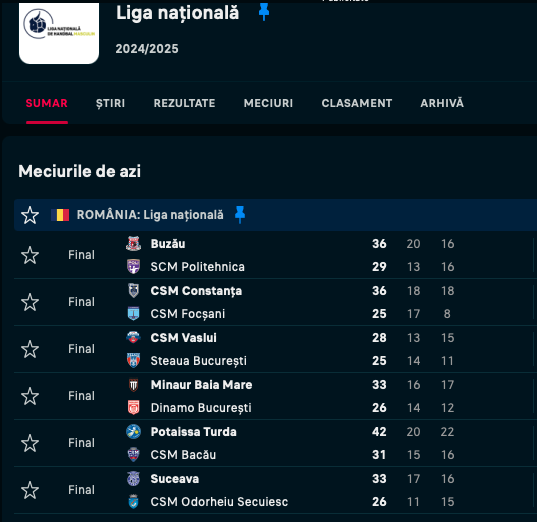This screenshot has height=522, width=537.
Task: Star the Buzău vs SCM Politehnica match
Action: coord(30,255)
